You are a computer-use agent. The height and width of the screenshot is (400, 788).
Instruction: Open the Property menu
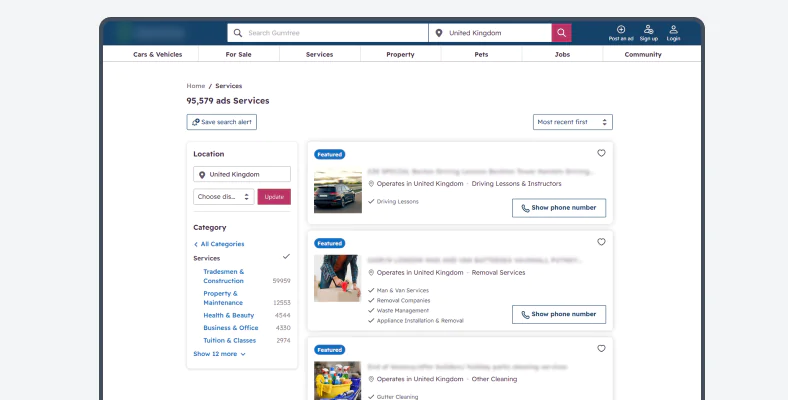400,55
